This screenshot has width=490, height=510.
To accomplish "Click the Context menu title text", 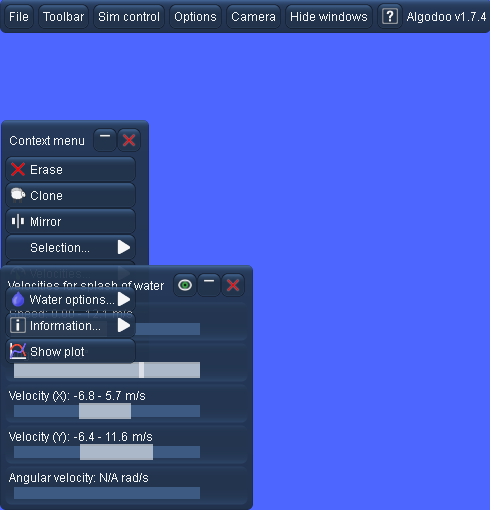I will (x=47, y=141).
